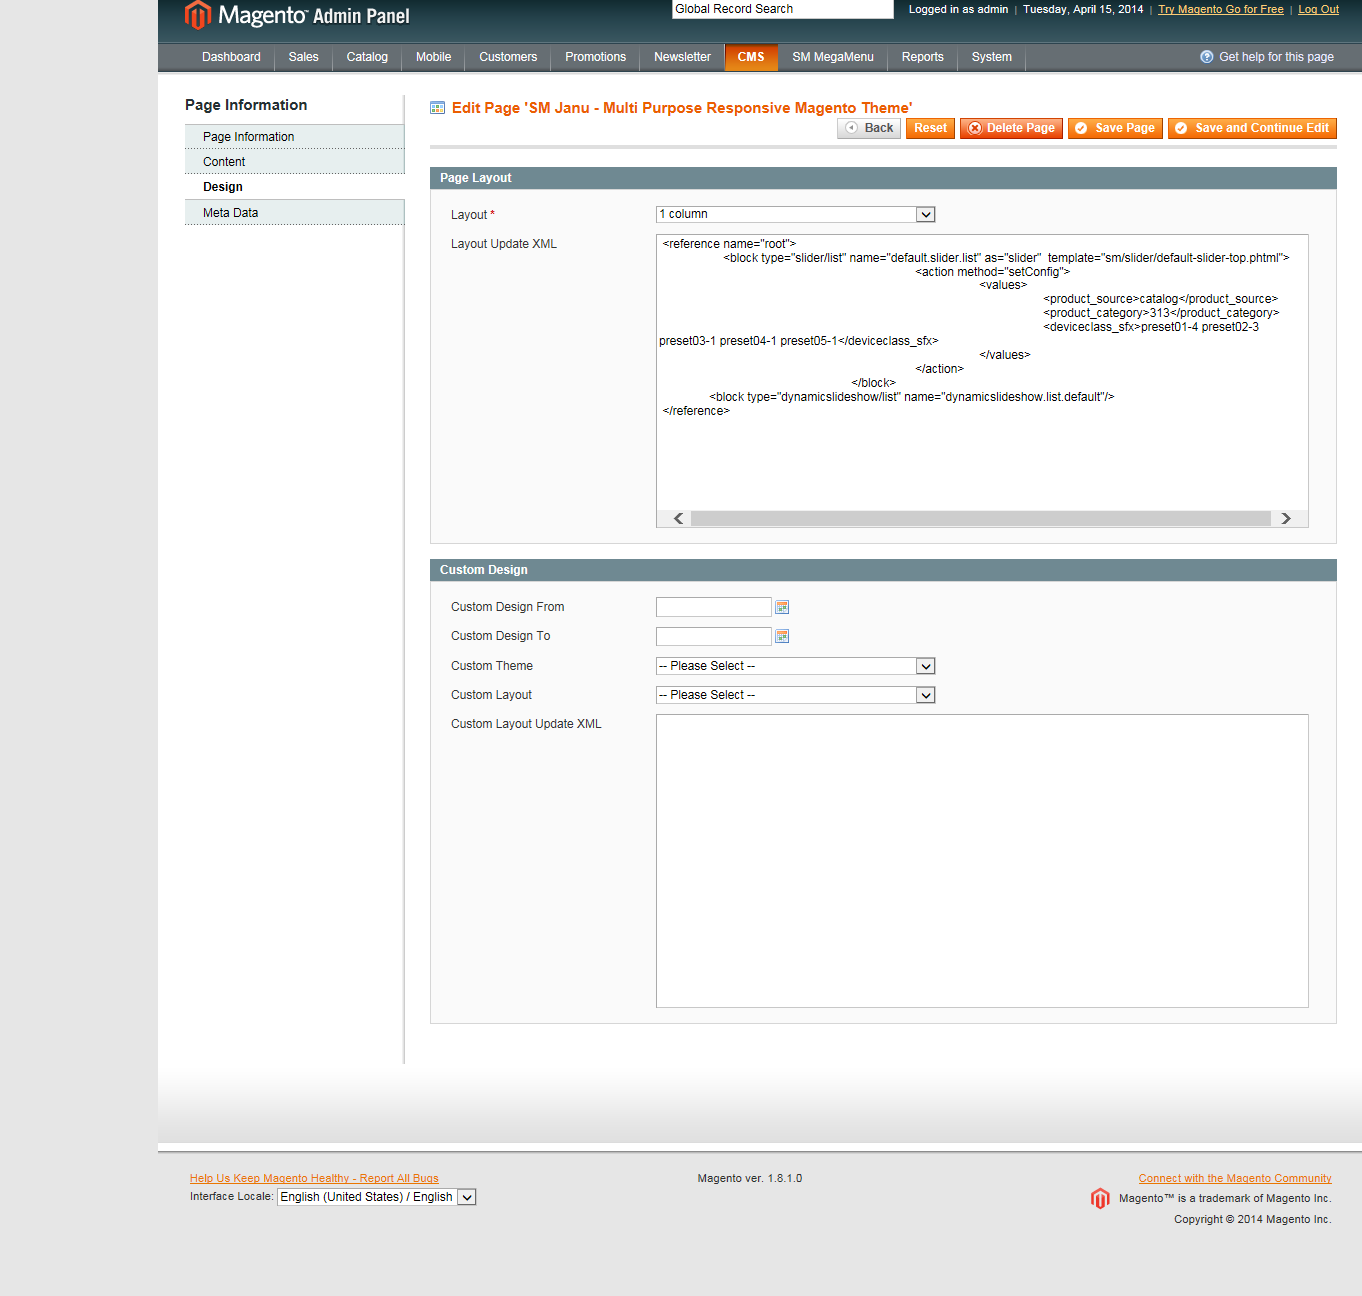Click the Log Out link

(x=1318, y=9)
